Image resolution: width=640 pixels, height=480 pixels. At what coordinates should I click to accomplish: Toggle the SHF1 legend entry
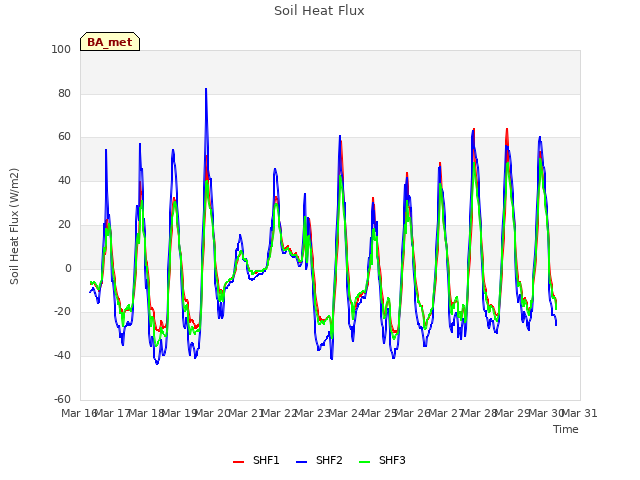click(256, 460)
